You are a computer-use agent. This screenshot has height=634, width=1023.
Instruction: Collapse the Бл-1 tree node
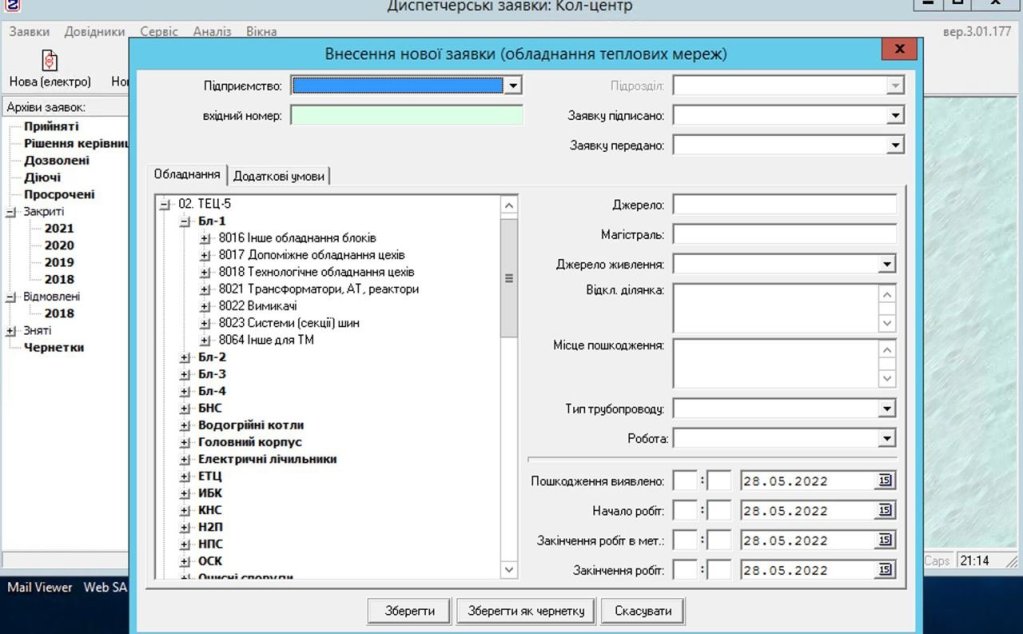[x=185, y=221]
